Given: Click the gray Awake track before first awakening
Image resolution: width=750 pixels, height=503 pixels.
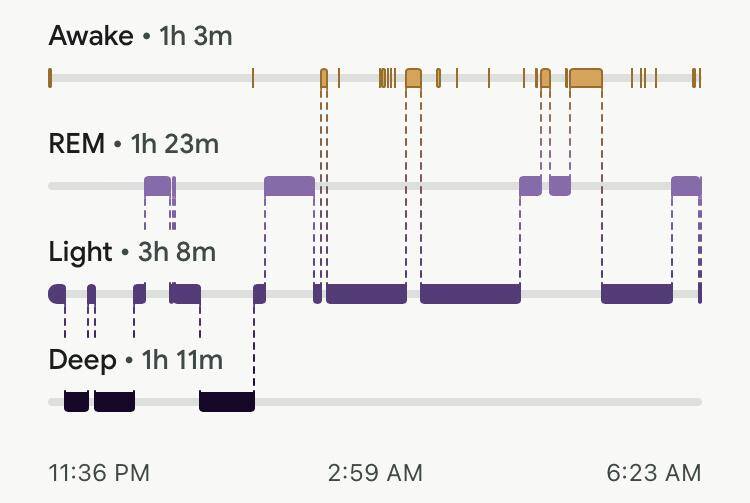Looking at the screenshot, I should [x=150, y=78].
